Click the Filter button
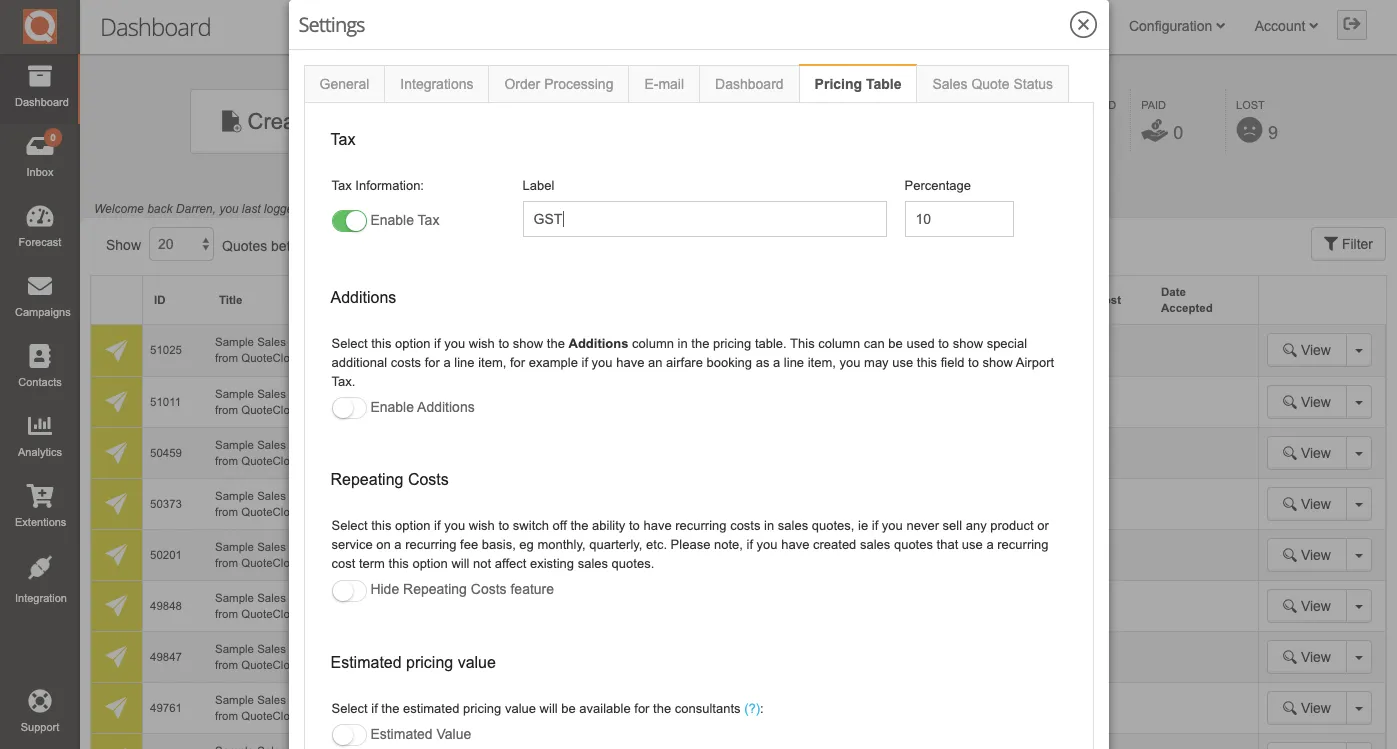The width and height of the screenshot is (1397, 749). (1348, 243)
